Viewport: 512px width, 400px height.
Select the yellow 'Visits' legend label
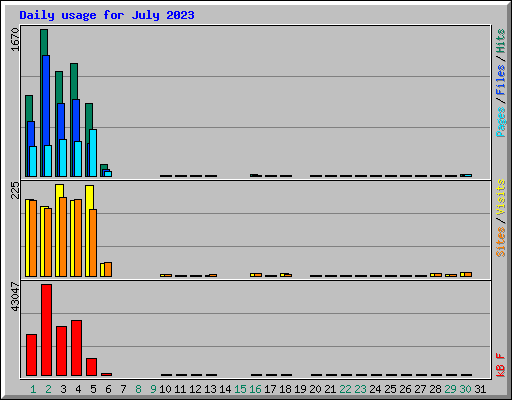(501, 197)
